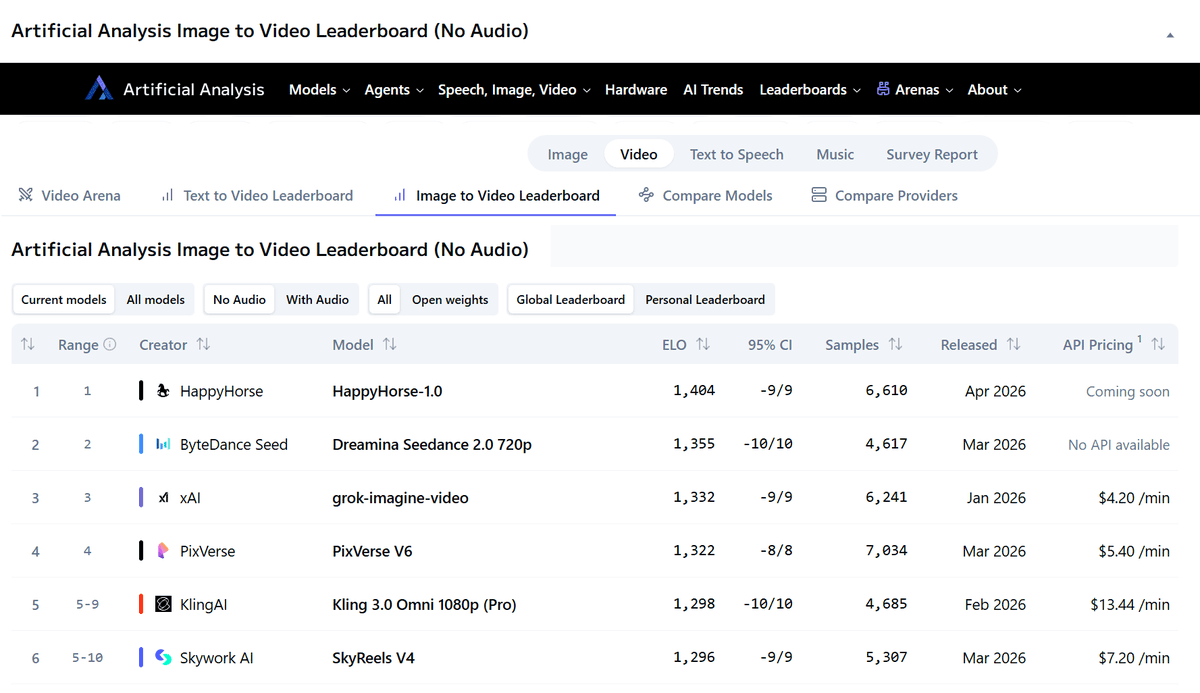Expand the About dropdown menu

click(994, 89)
